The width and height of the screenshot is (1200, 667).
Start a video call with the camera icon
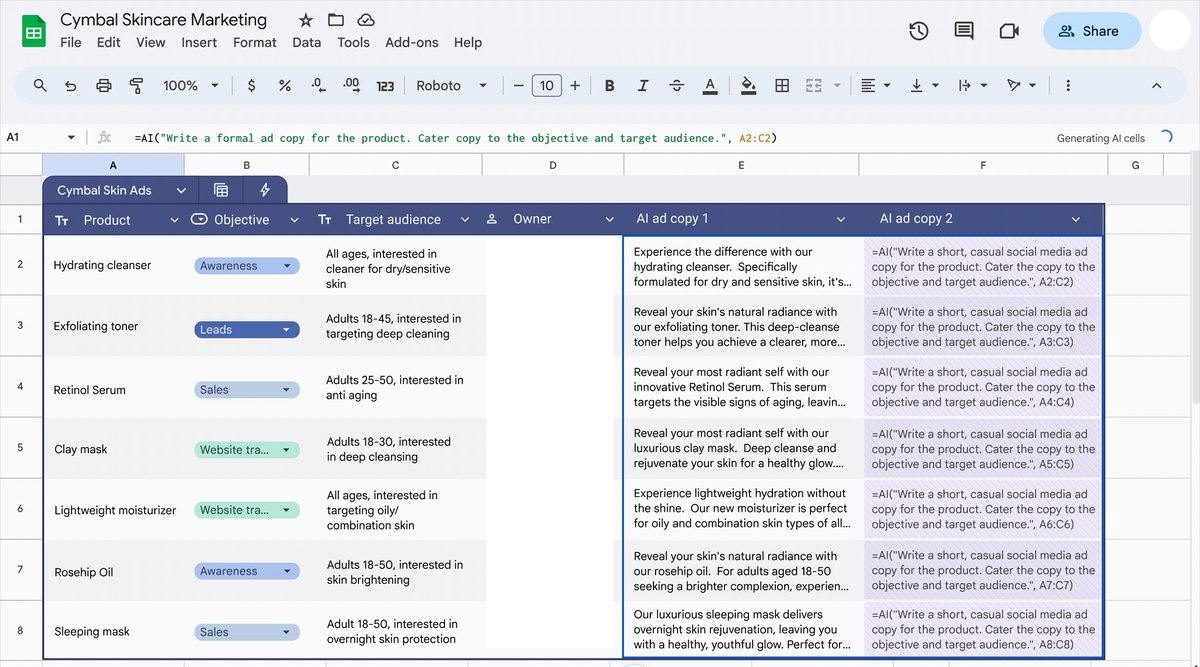[1009, 31]
